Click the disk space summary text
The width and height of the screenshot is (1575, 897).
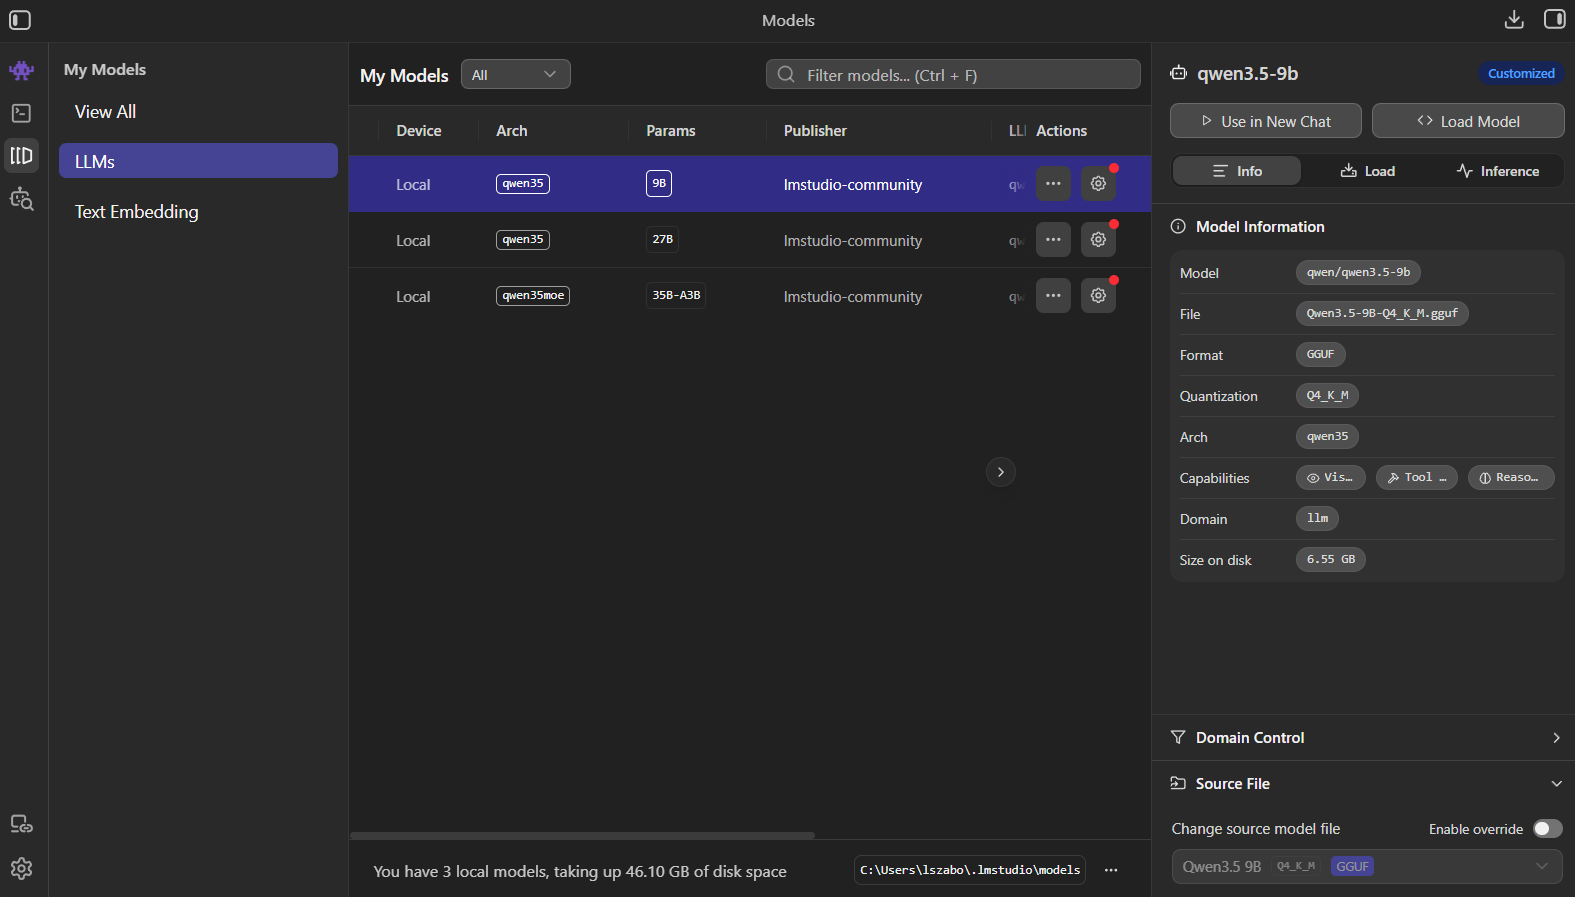pyautogui.click(x=579, y=872)
